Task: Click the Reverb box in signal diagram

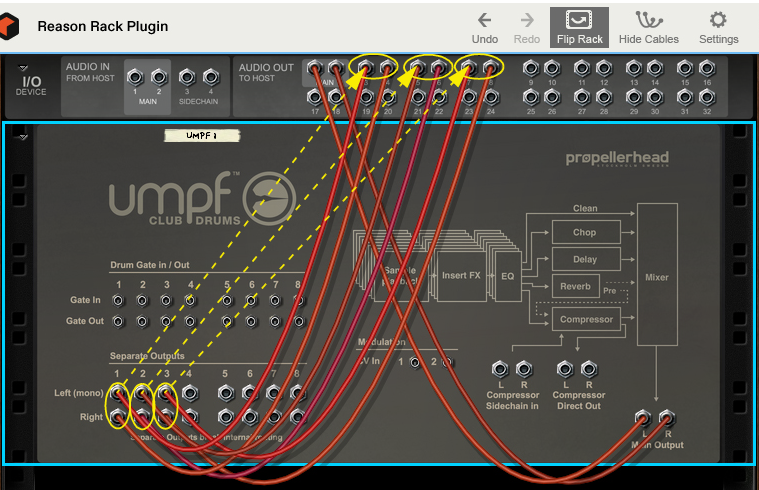Action: point(576,286)
